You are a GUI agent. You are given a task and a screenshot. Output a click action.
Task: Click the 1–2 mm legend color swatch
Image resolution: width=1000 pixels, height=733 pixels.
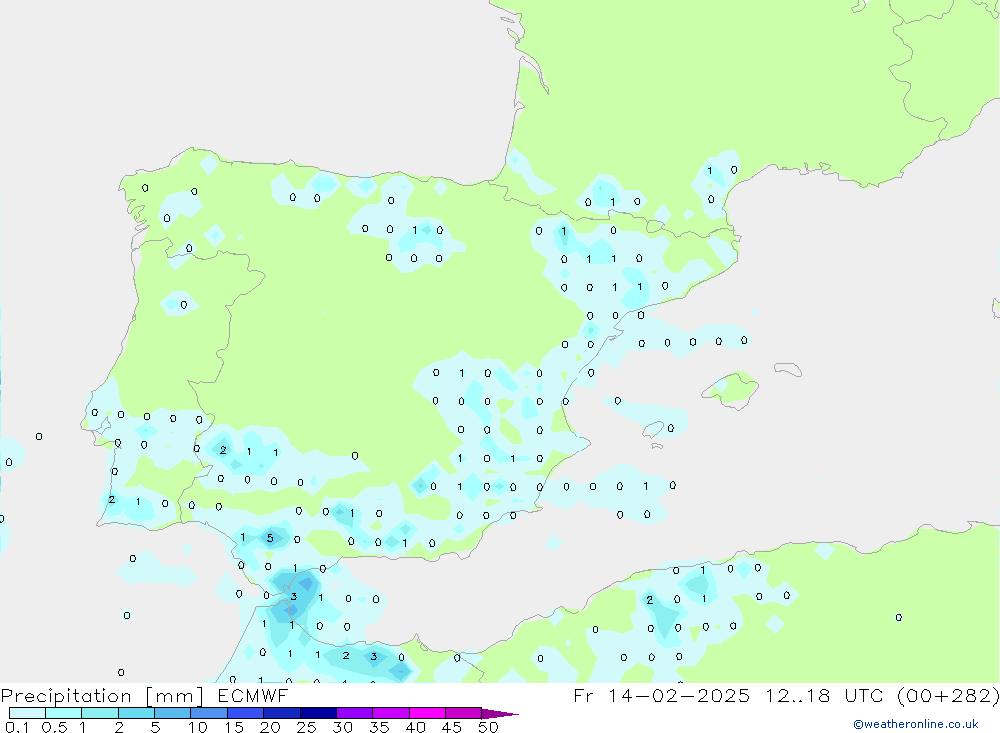point(100,713)
